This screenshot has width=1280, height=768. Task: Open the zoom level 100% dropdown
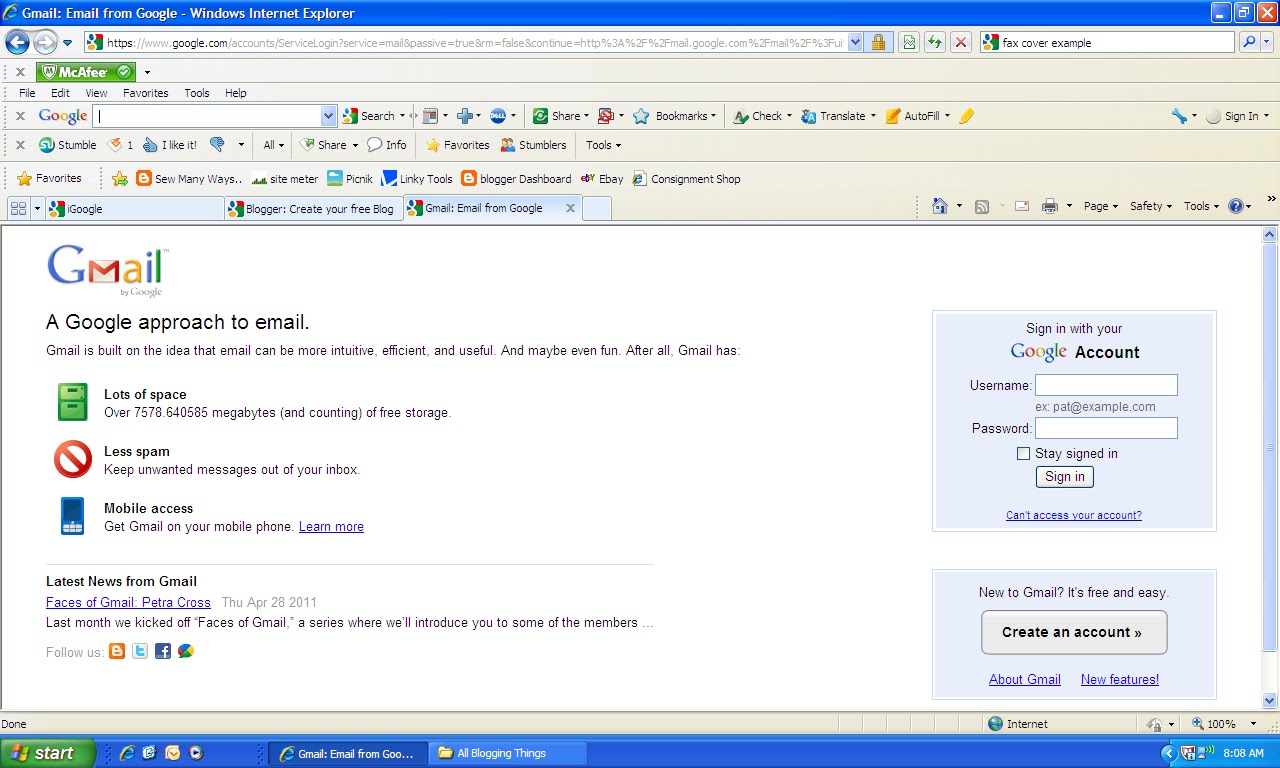[1255, 724]
